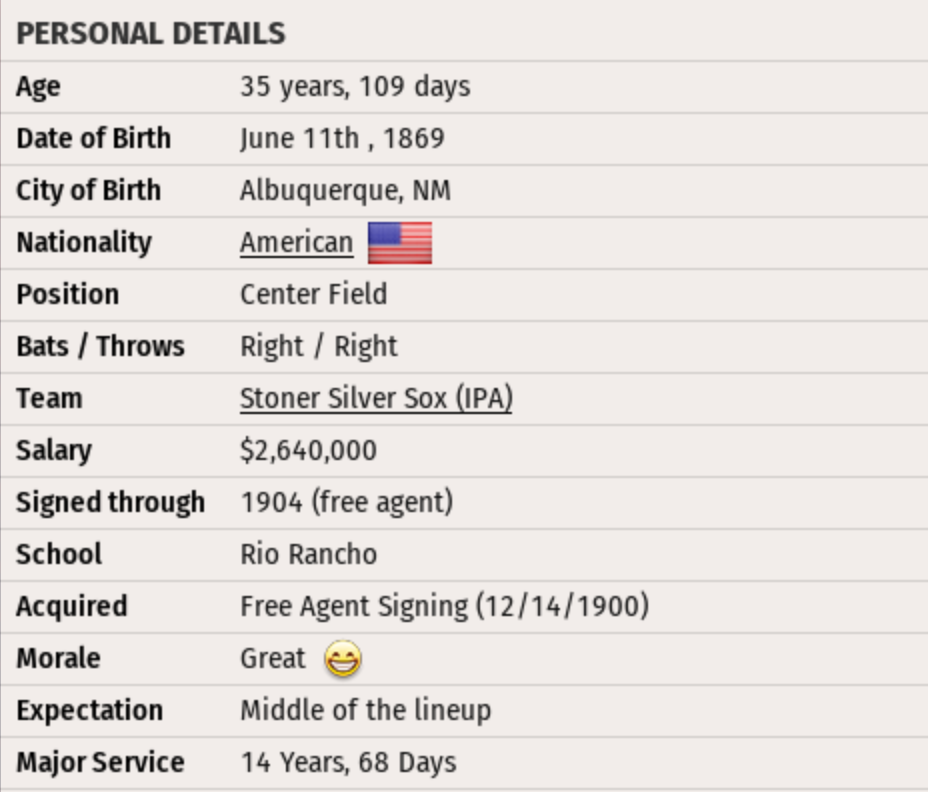Click the Middle of the lineup expectation
Image resolution: width=928 pixels, height=792 pixels.
point(365,711)
